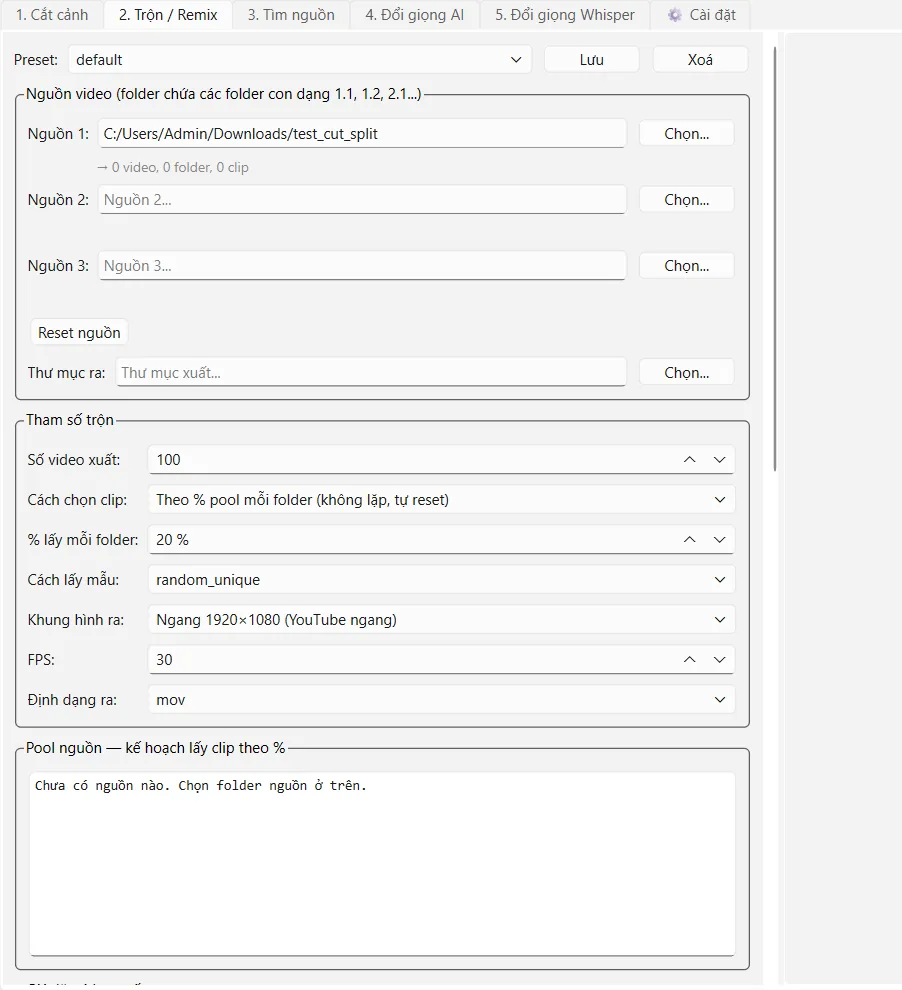The width and height of the screenshot is (902, 990).
Task: Browse folder with Chọn... for Nguồn 2
Action: pos(687,200)
